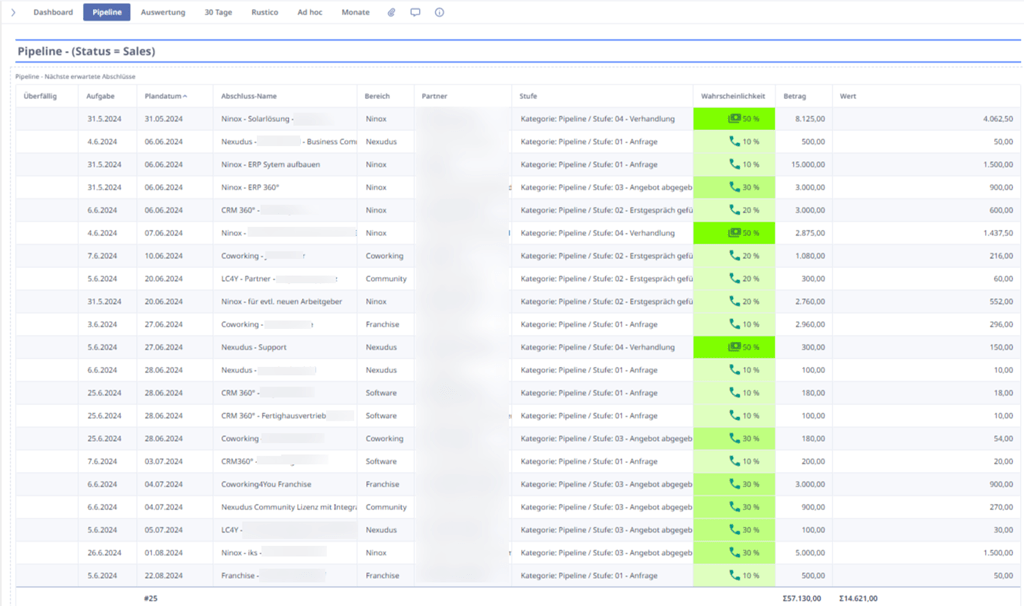
Task: Open the Auswertung tab
Action: [162, 13]
